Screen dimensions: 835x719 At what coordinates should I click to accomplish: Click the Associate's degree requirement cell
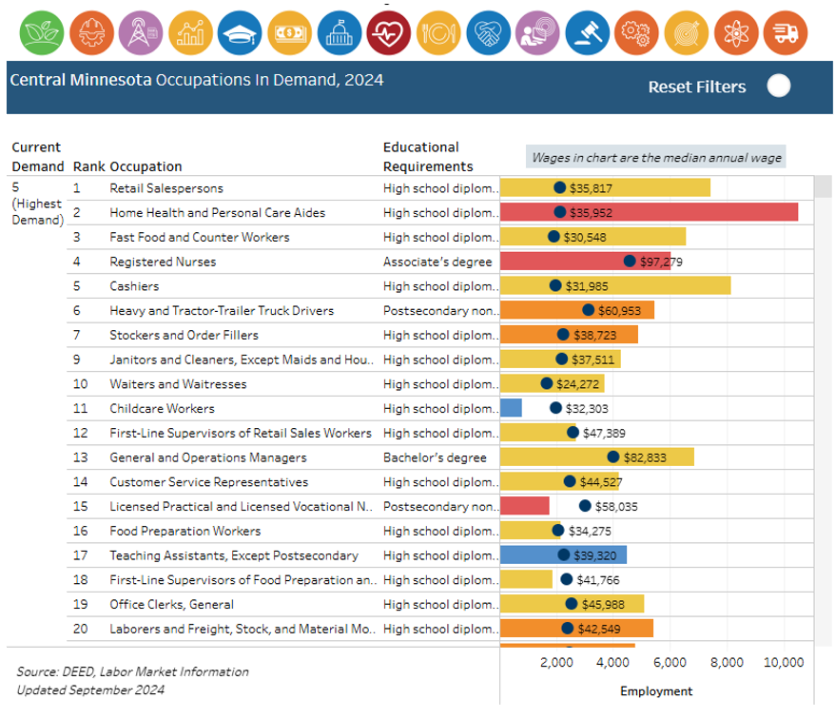coord(438,262)
